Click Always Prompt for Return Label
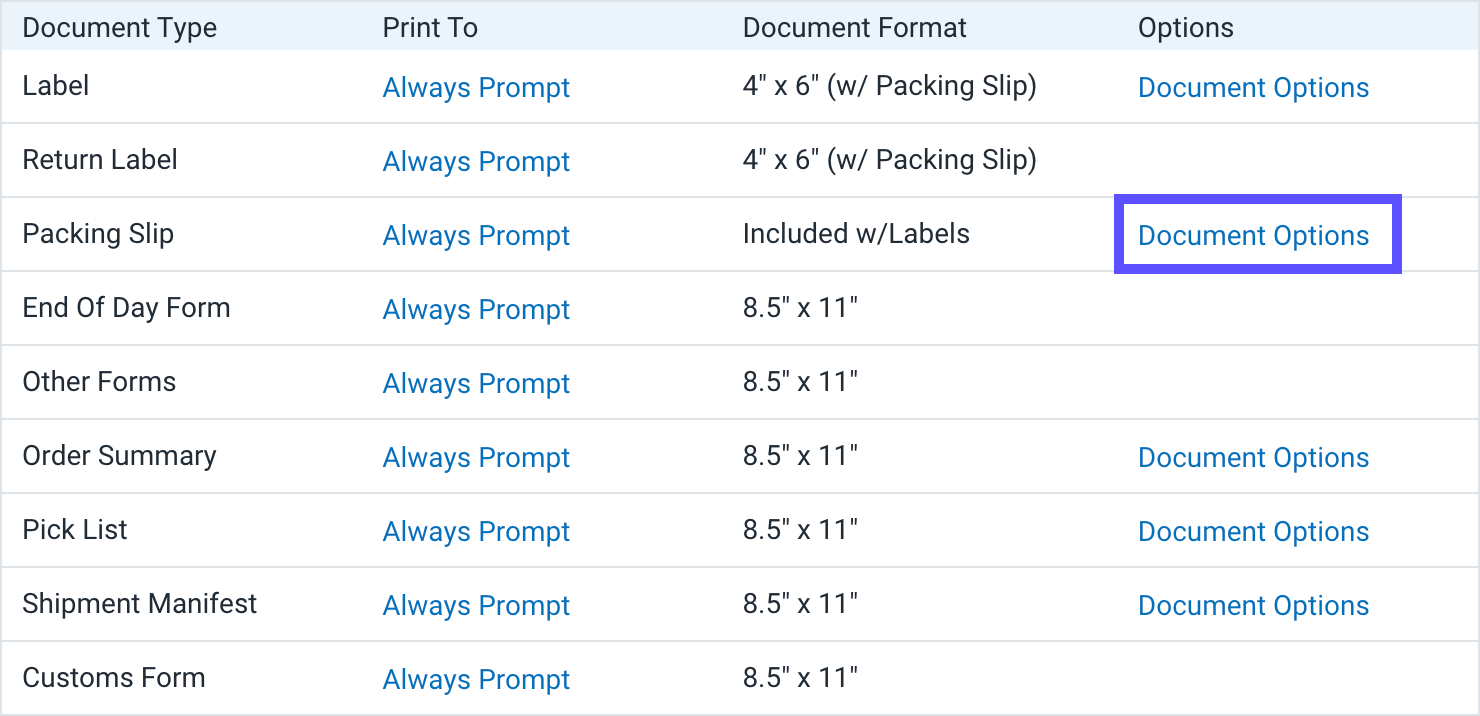This screenshot has height=716, width=1480. click(x=476, y=161)
